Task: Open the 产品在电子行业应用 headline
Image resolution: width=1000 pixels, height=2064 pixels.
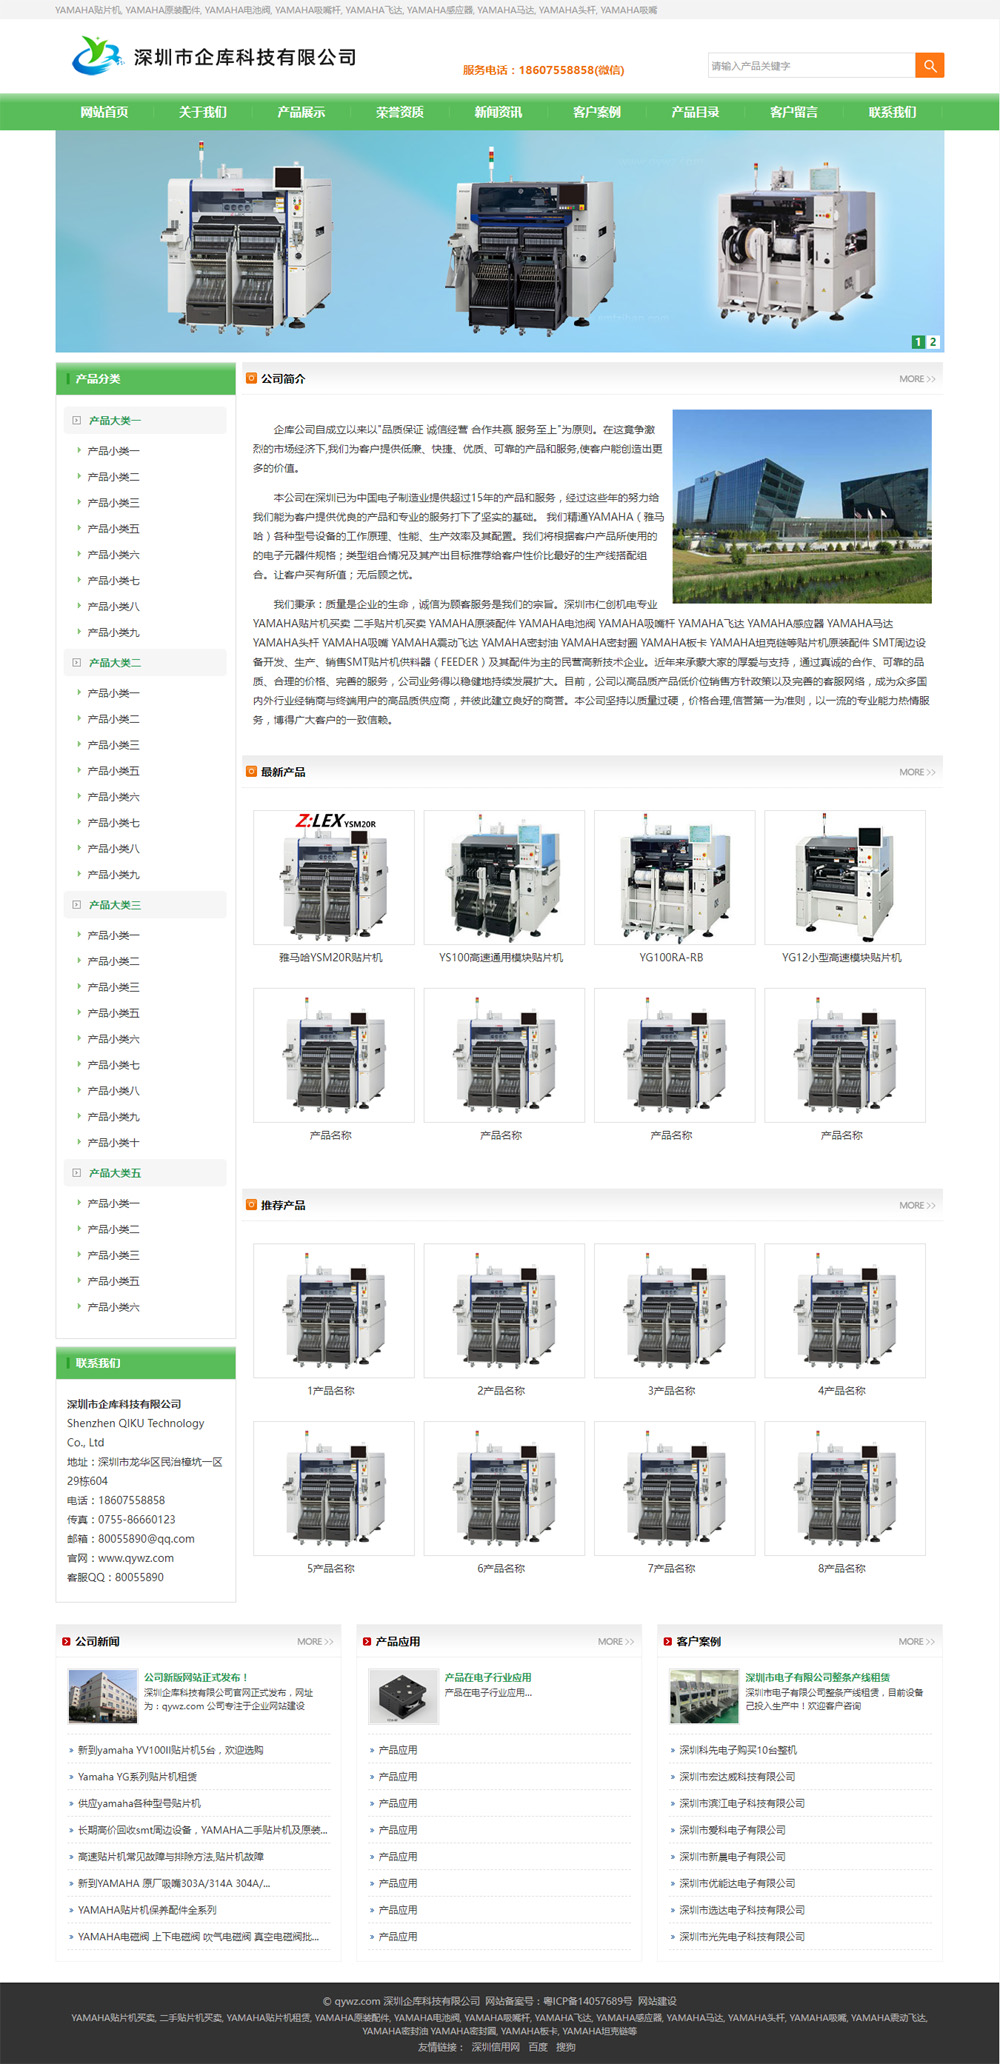Action: point(488,1677)
